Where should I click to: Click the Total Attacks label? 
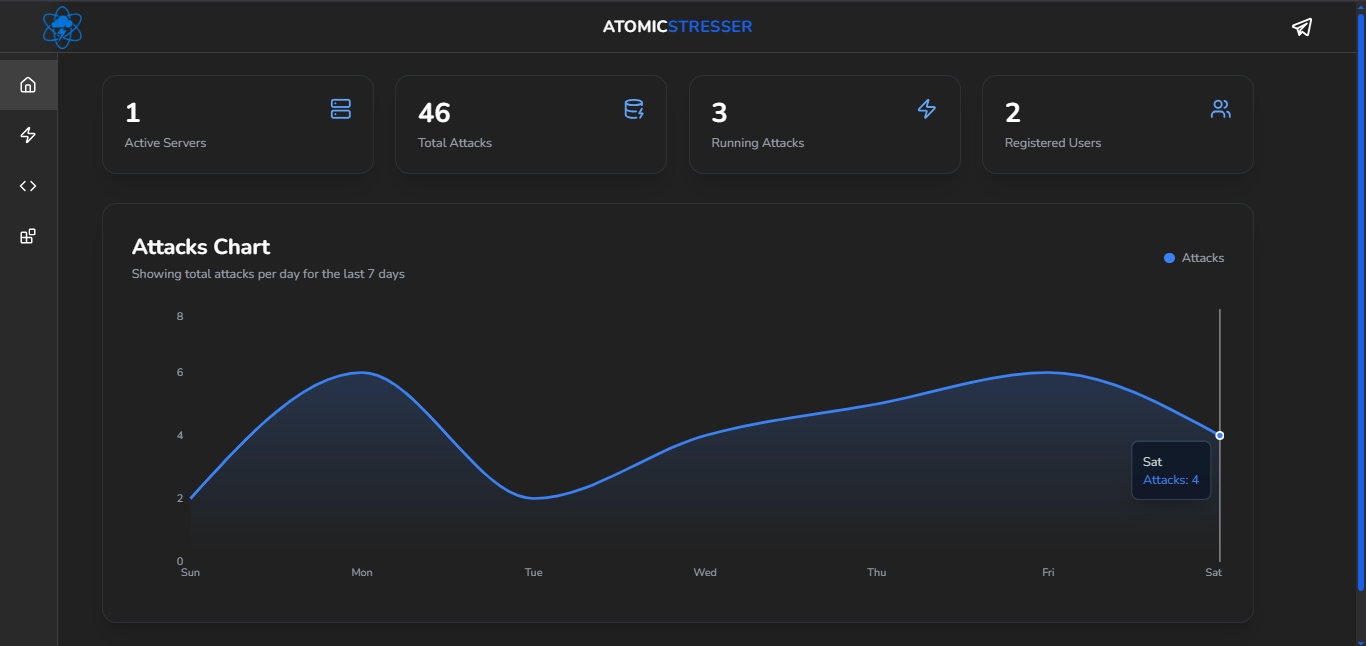click(x=455, y=143)
